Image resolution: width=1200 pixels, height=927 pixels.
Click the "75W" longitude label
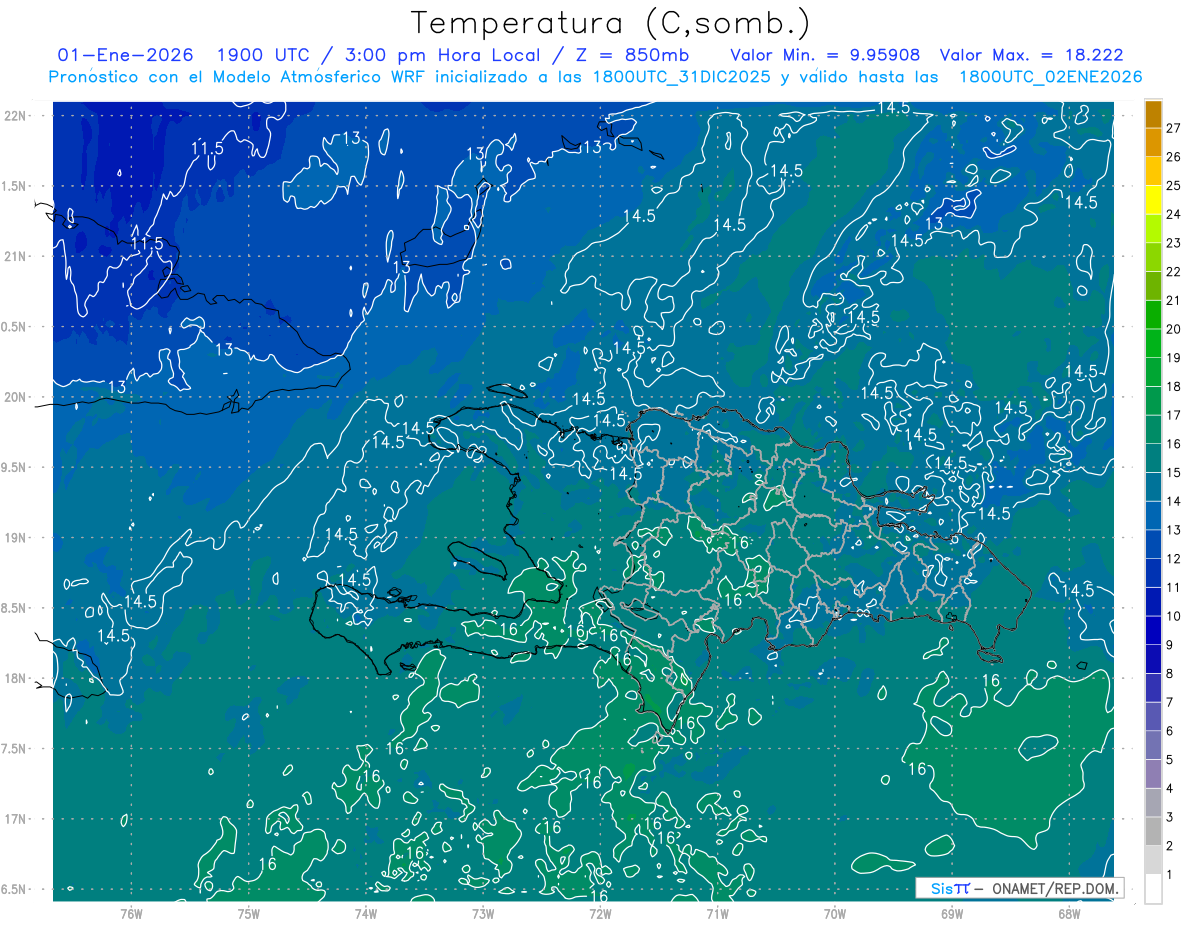pos(248,913)
